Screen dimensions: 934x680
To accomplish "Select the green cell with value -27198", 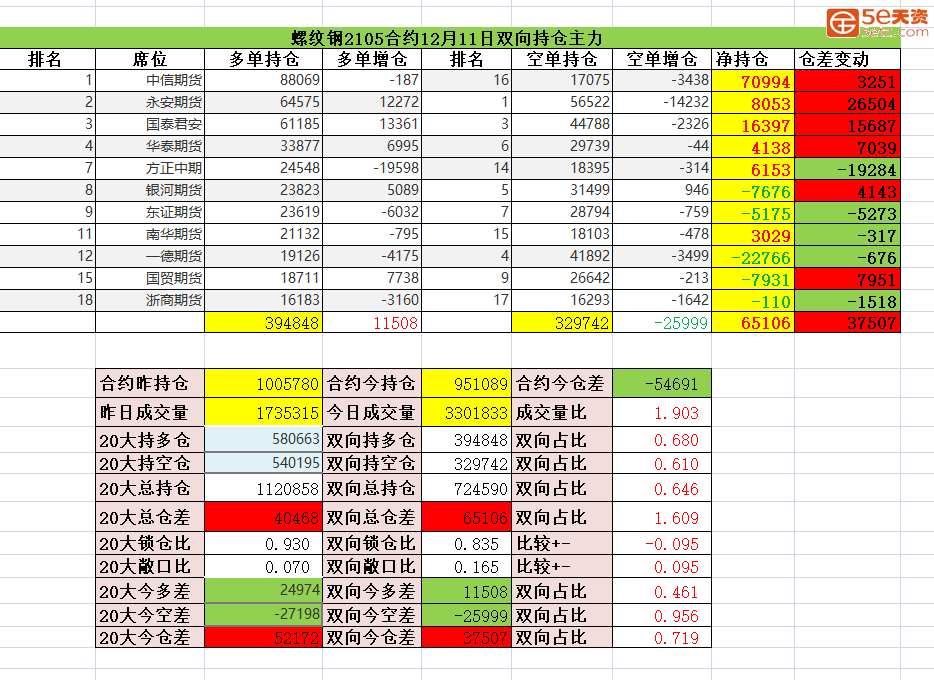I will [263, 614].
